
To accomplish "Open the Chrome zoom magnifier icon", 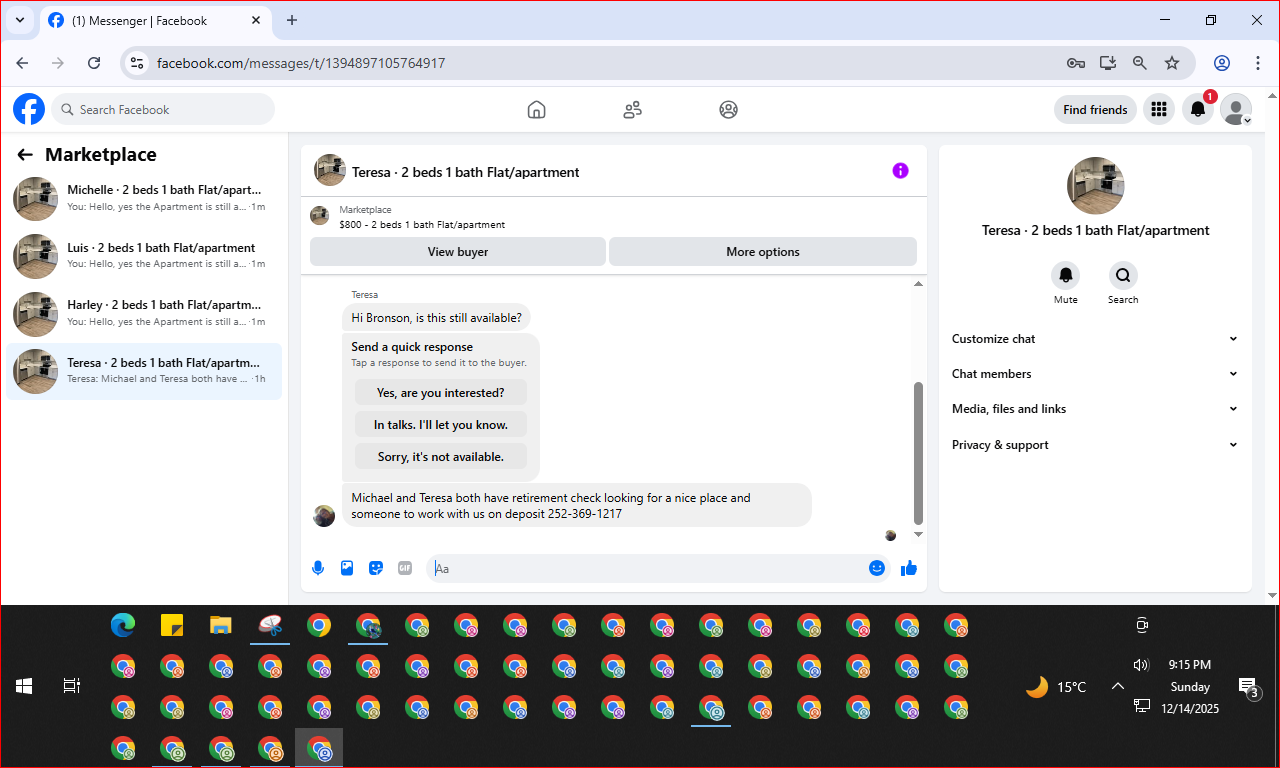I will [1140, 63].
